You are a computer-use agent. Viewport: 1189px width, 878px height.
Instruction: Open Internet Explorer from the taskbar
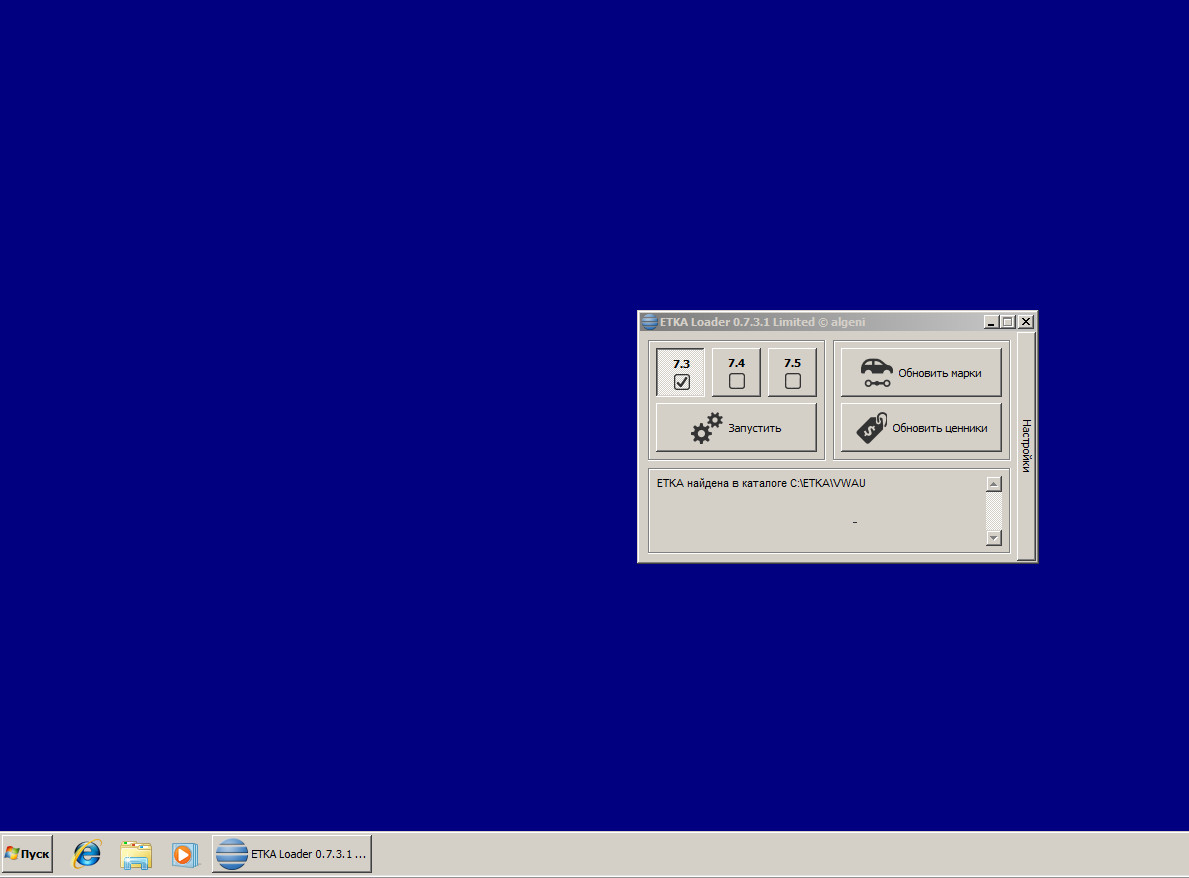88,854
